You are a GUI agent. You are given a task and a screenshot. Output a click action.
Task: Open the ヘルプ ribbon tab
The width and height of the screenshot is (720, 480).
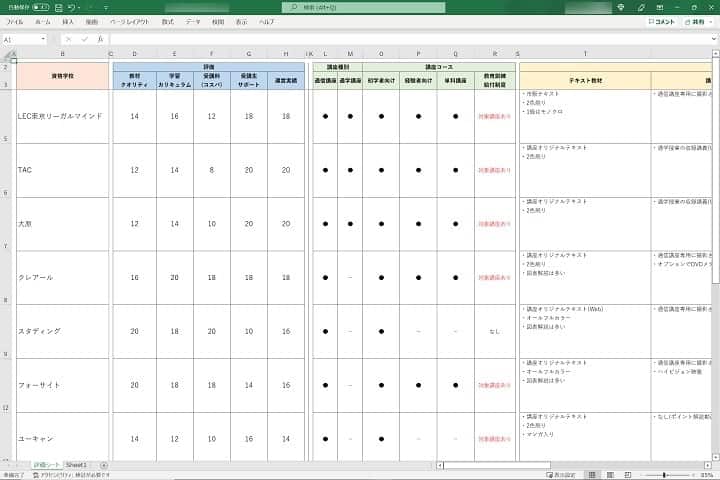pyautogui.click(x=266, y=22)
